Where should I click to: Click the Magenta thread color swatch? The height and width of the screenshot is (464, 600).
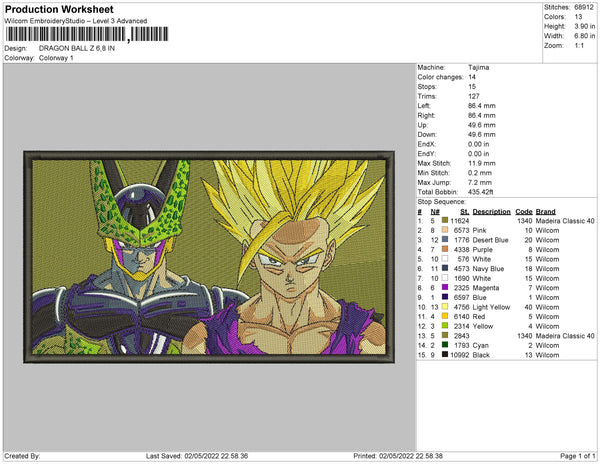pos(445,287)
